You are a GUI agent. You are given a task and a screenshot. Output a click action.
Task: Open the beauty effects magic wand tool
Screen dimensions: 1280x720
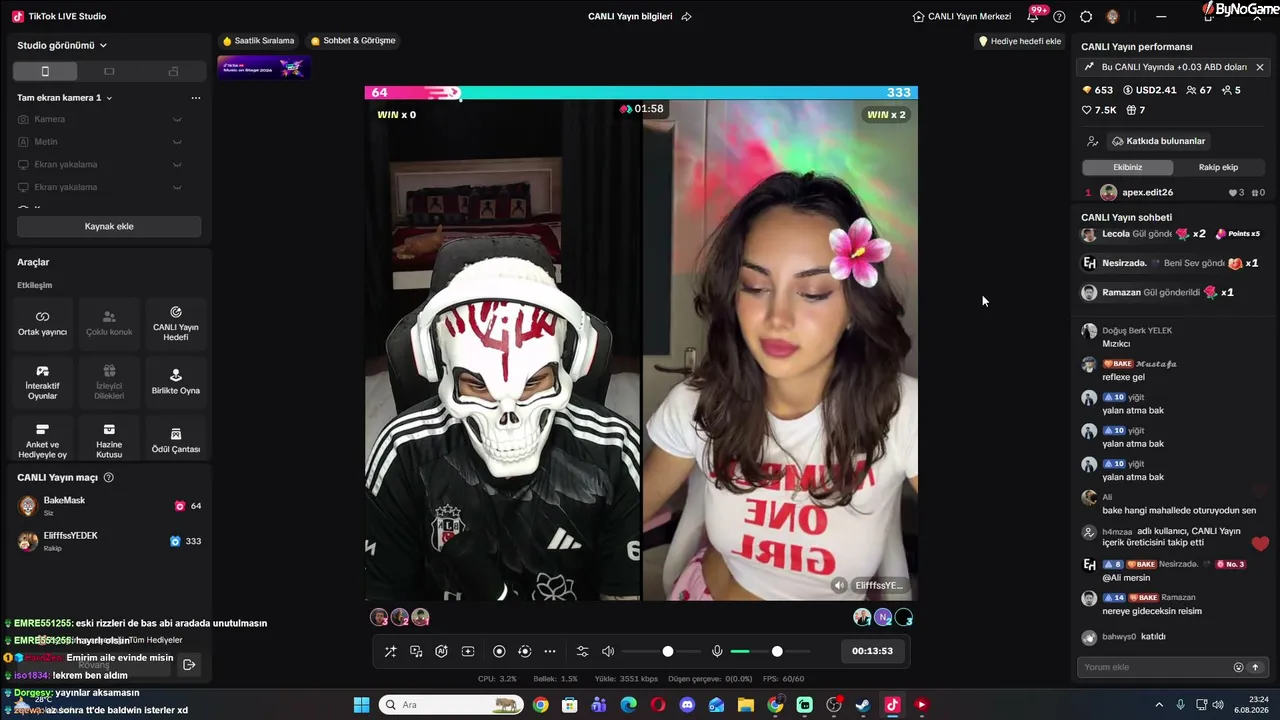pos(390,651)
